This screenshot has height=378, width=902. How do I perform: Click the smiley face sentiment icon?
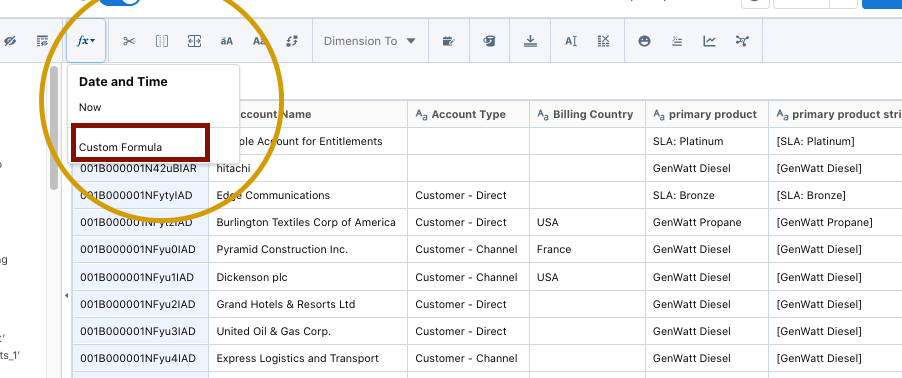pos(644,41)
